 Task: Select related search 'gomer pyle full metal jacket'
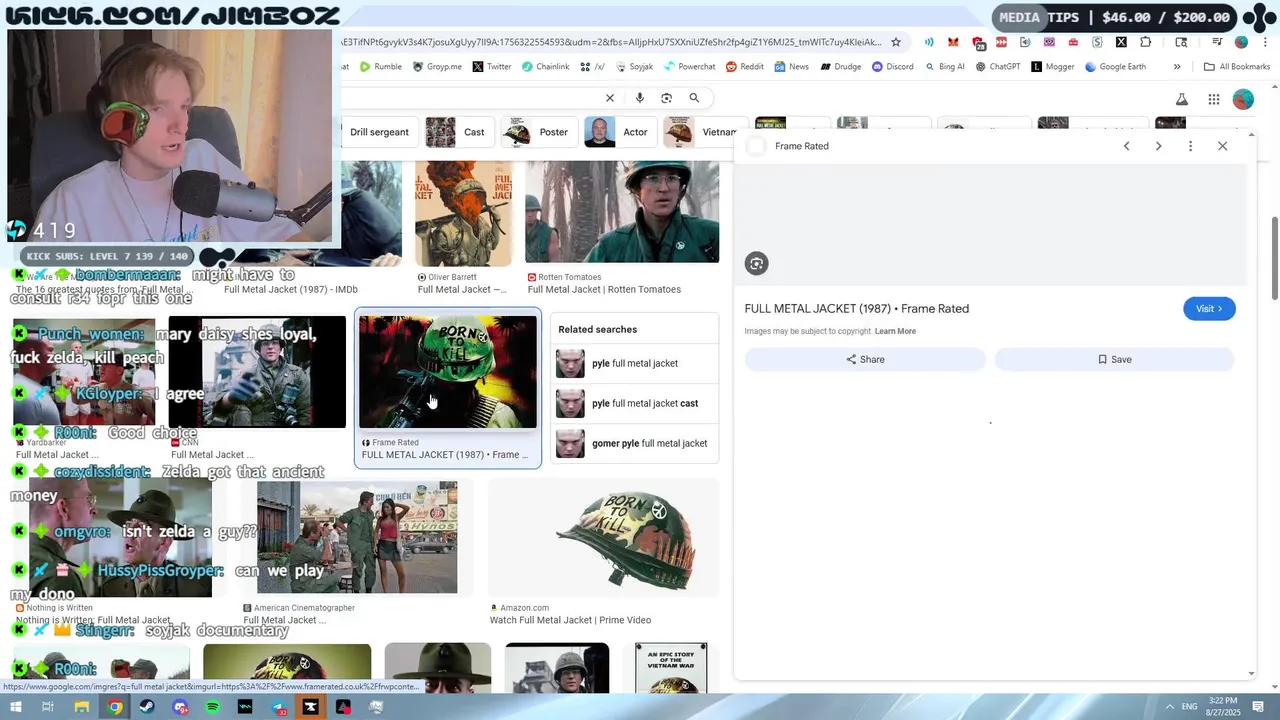(x=636, y=443)
